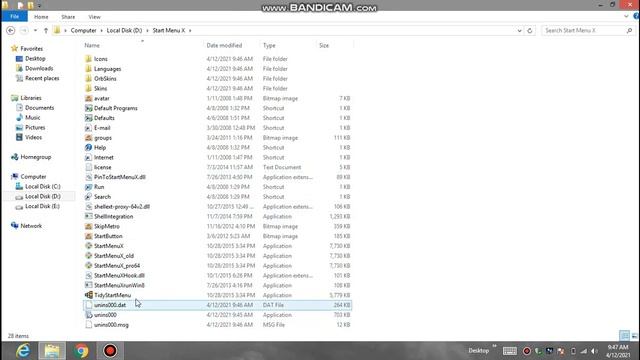Expand Start Menu X breadcrumb arrow
Image resolution: width=640 pixels, height=360 pixels.
coord(190,31)
